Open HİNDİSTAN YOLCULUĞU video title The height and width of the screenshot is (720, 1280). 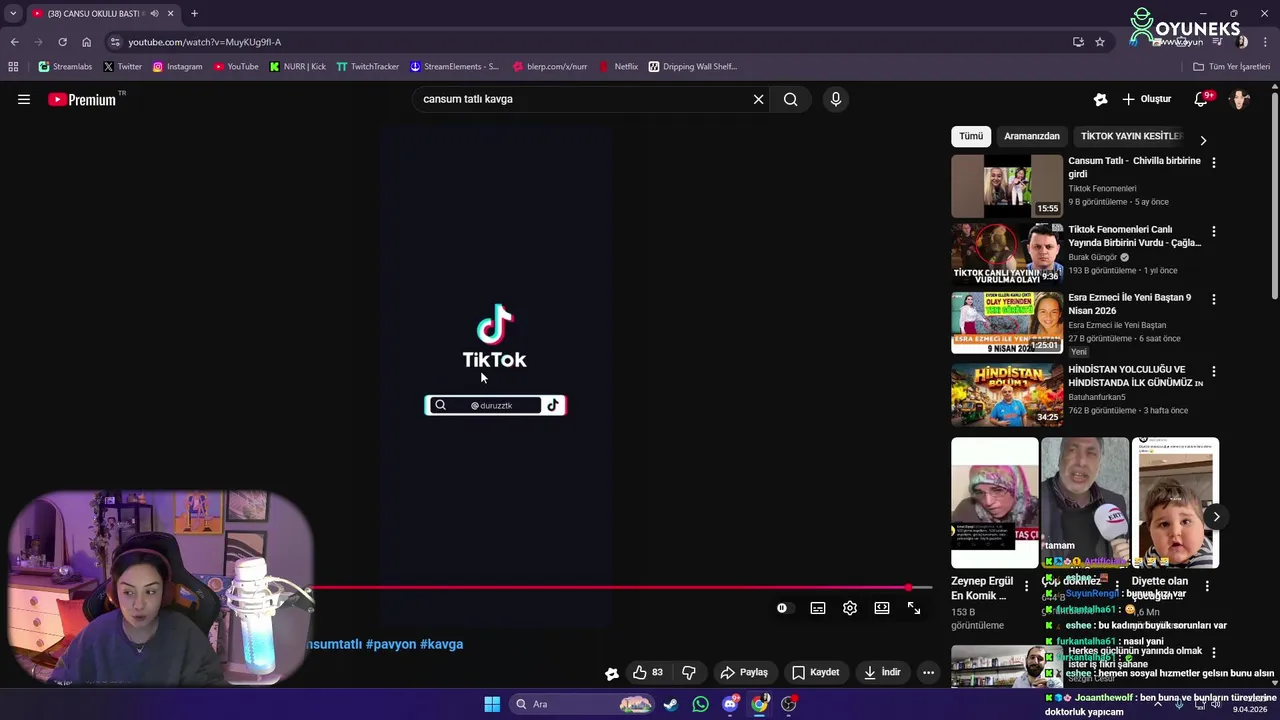tap(1135, 376)
